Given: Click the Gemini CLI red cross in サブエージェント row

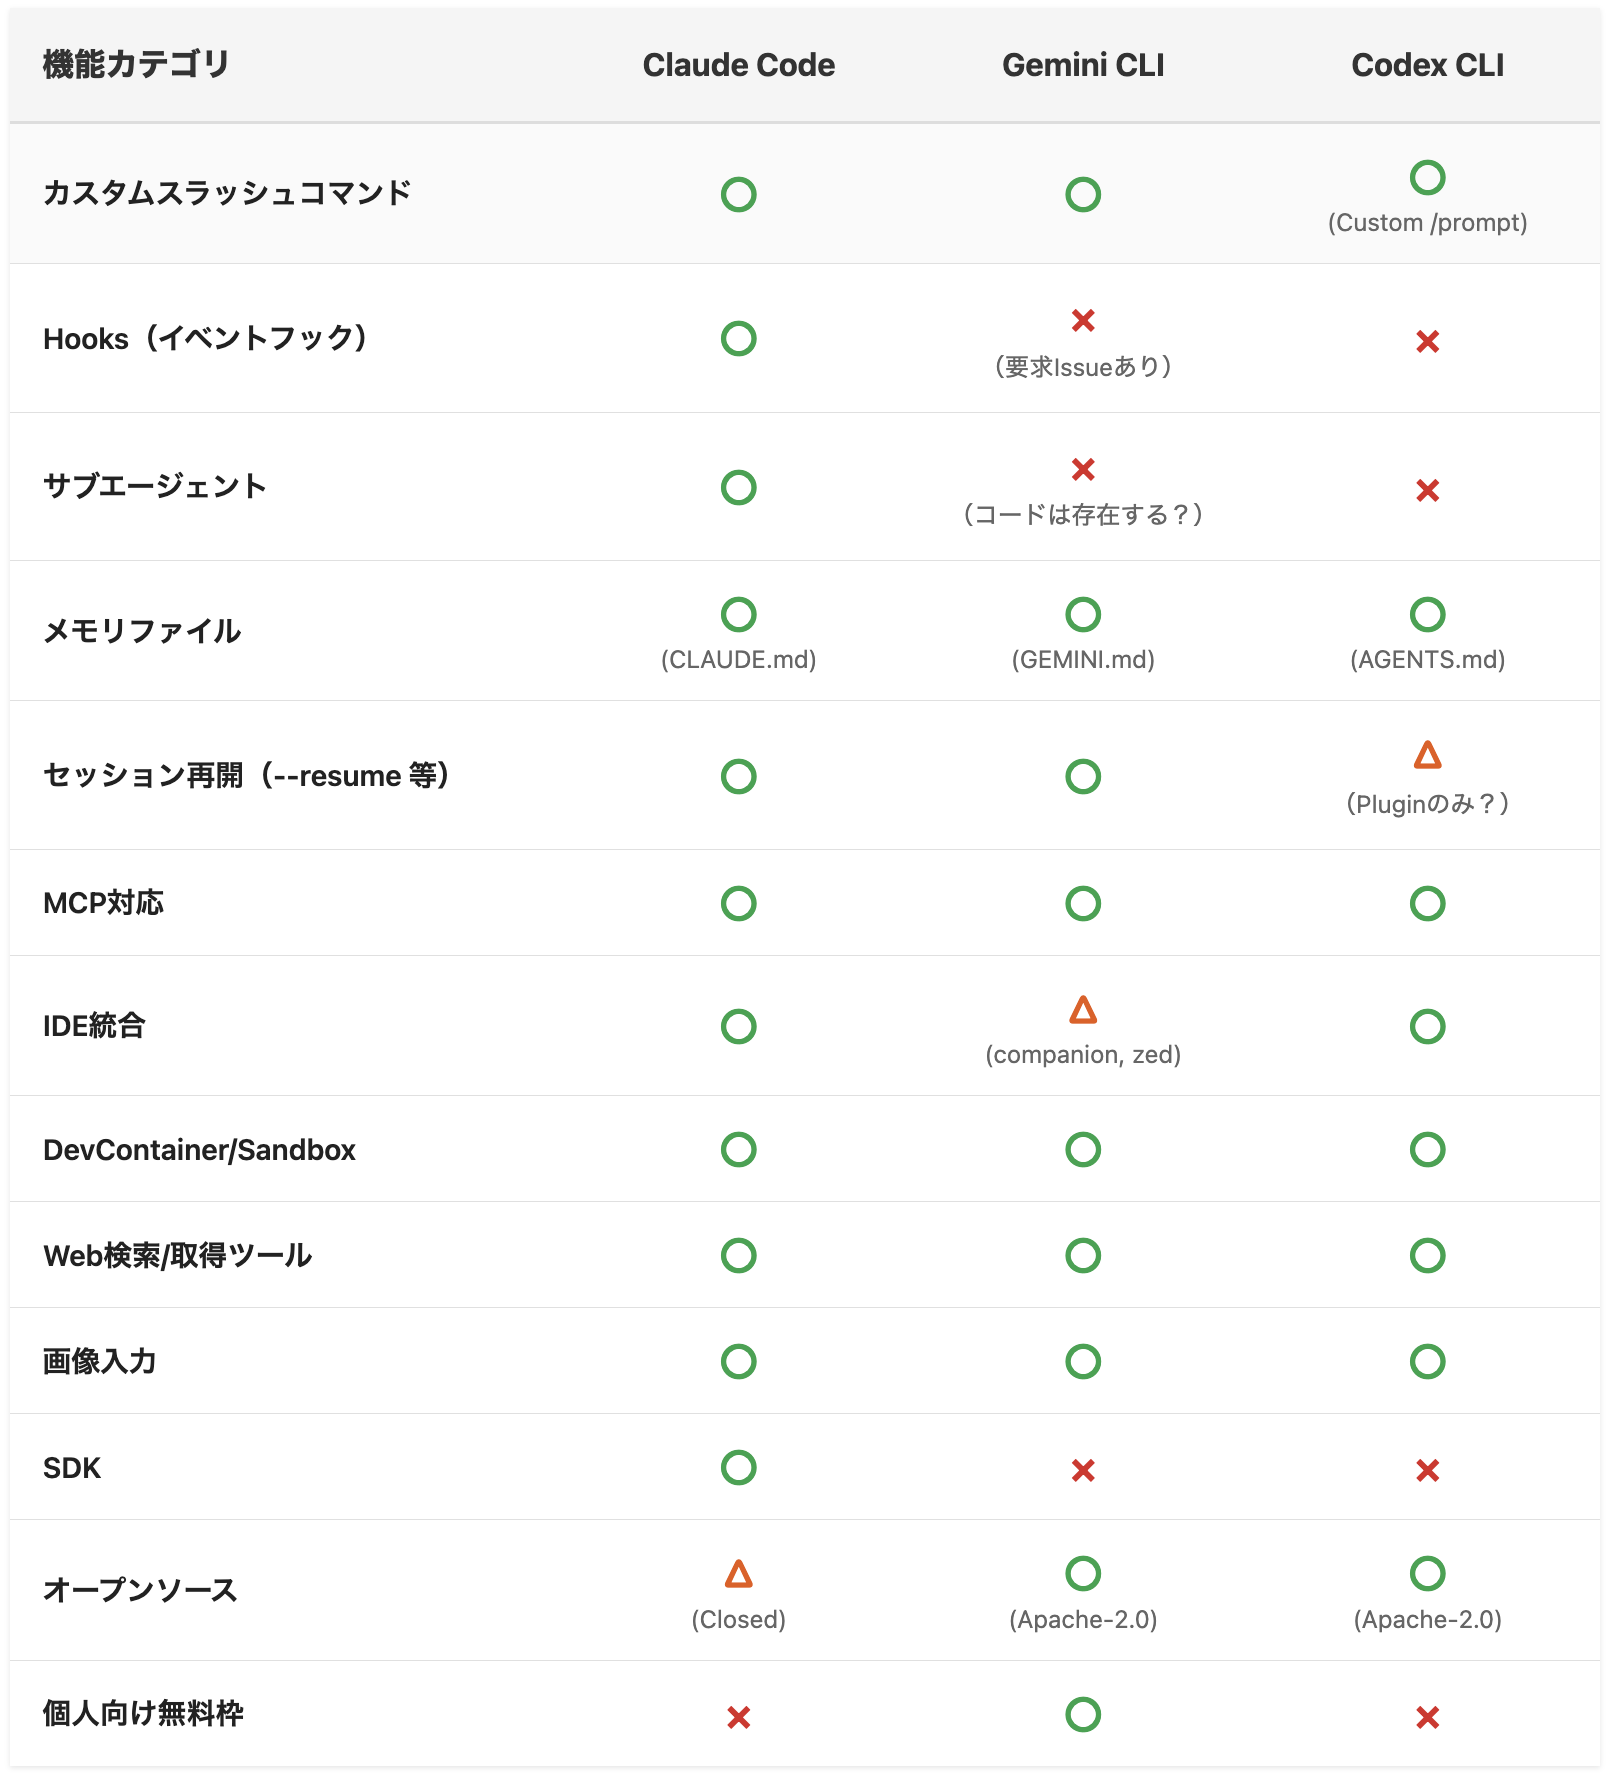Looking at the screenshot, I should (x=1082, y=469).
